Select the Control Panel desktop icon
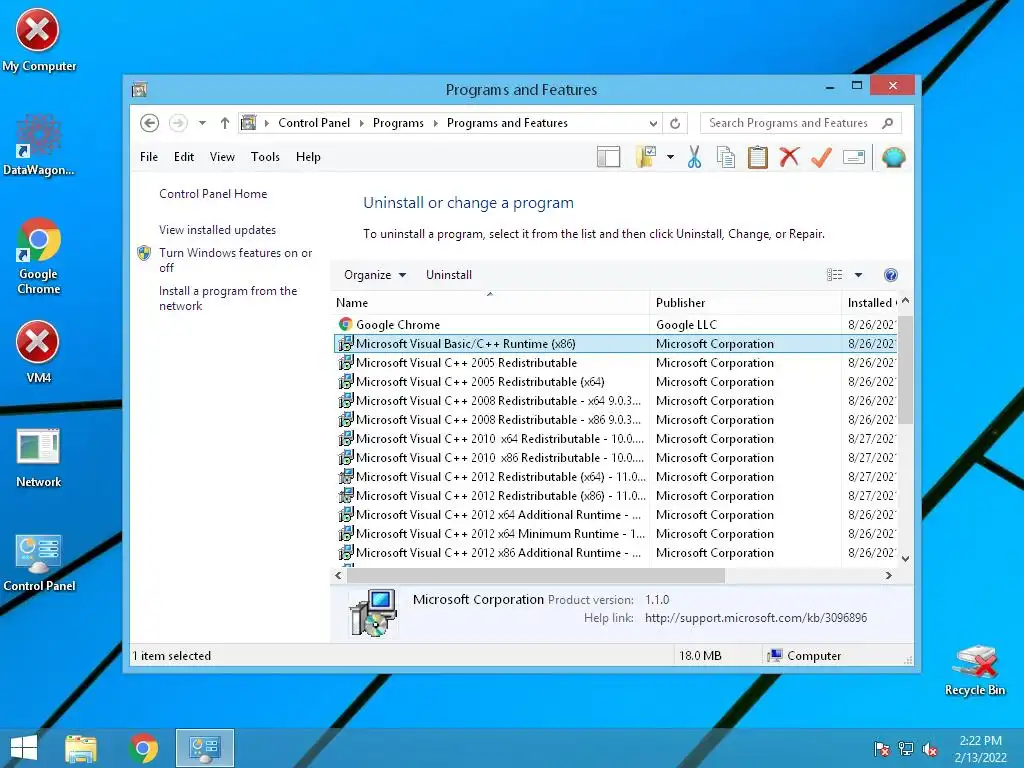Viewport: 1024px width, 768px height. coord(39,563)
